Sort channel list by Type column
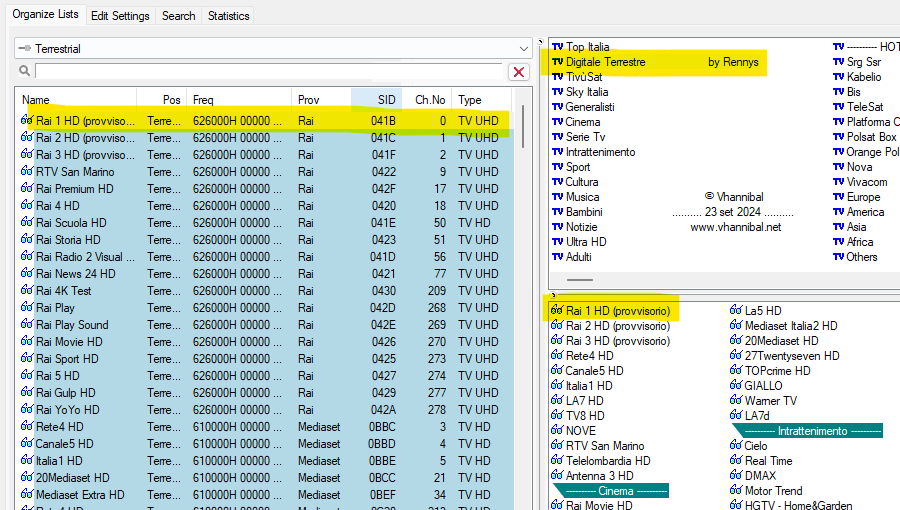The height and width of the screenshot is (510, 900). point(481,100)
